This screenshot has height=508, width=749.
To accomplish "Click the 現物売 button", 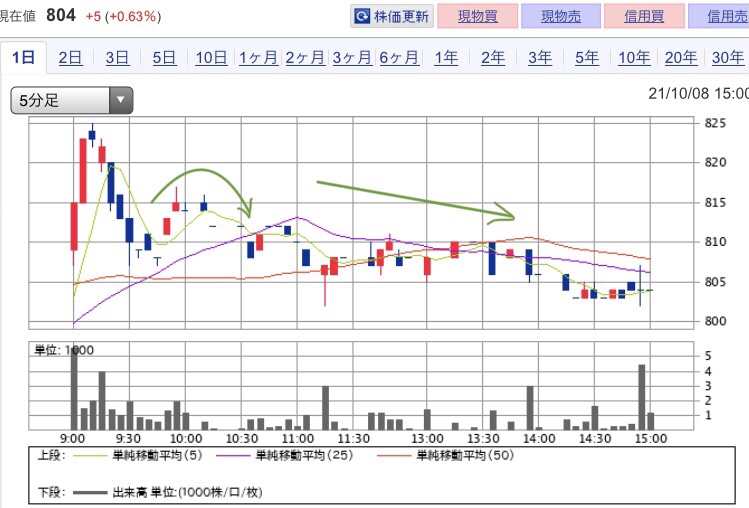I will (x=561, y=16).
